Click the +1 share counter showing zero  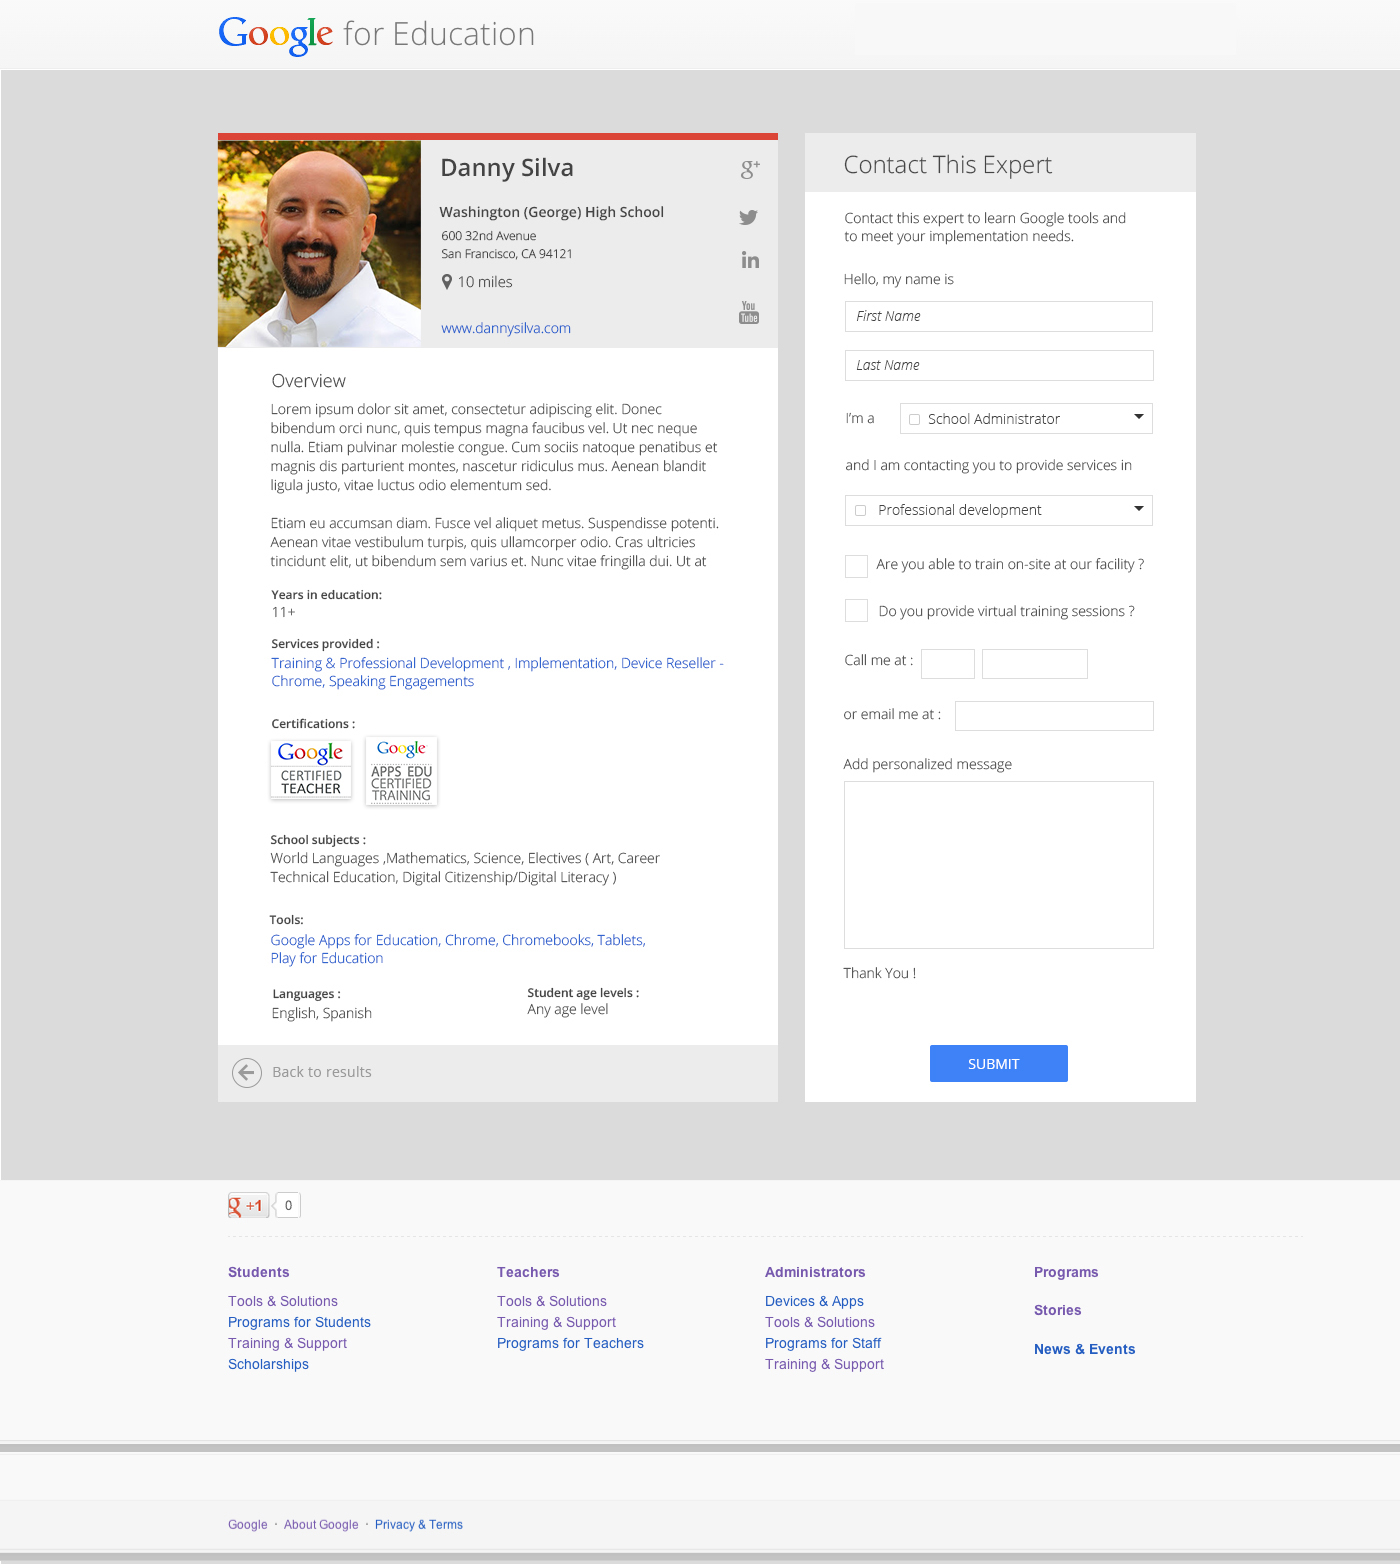(287, 1205)
